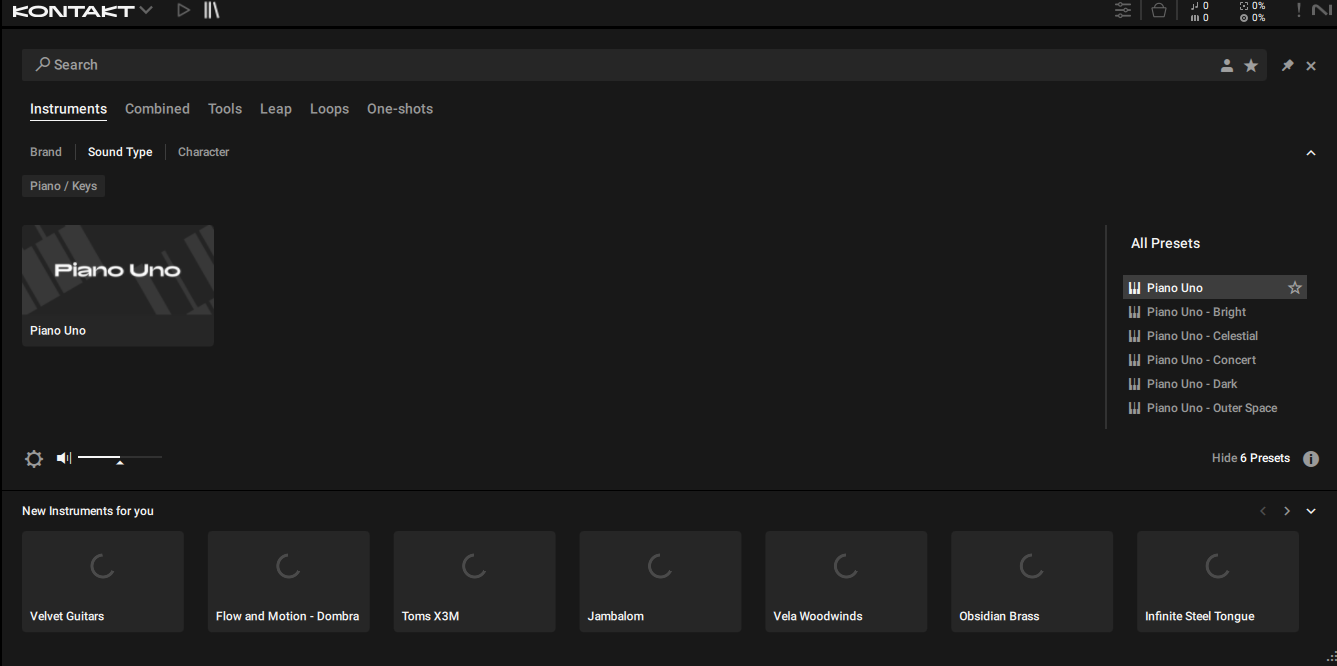Switch to the Loops tab
The height and width of the screenshot is (666, 1337).
tap(329, 109)
